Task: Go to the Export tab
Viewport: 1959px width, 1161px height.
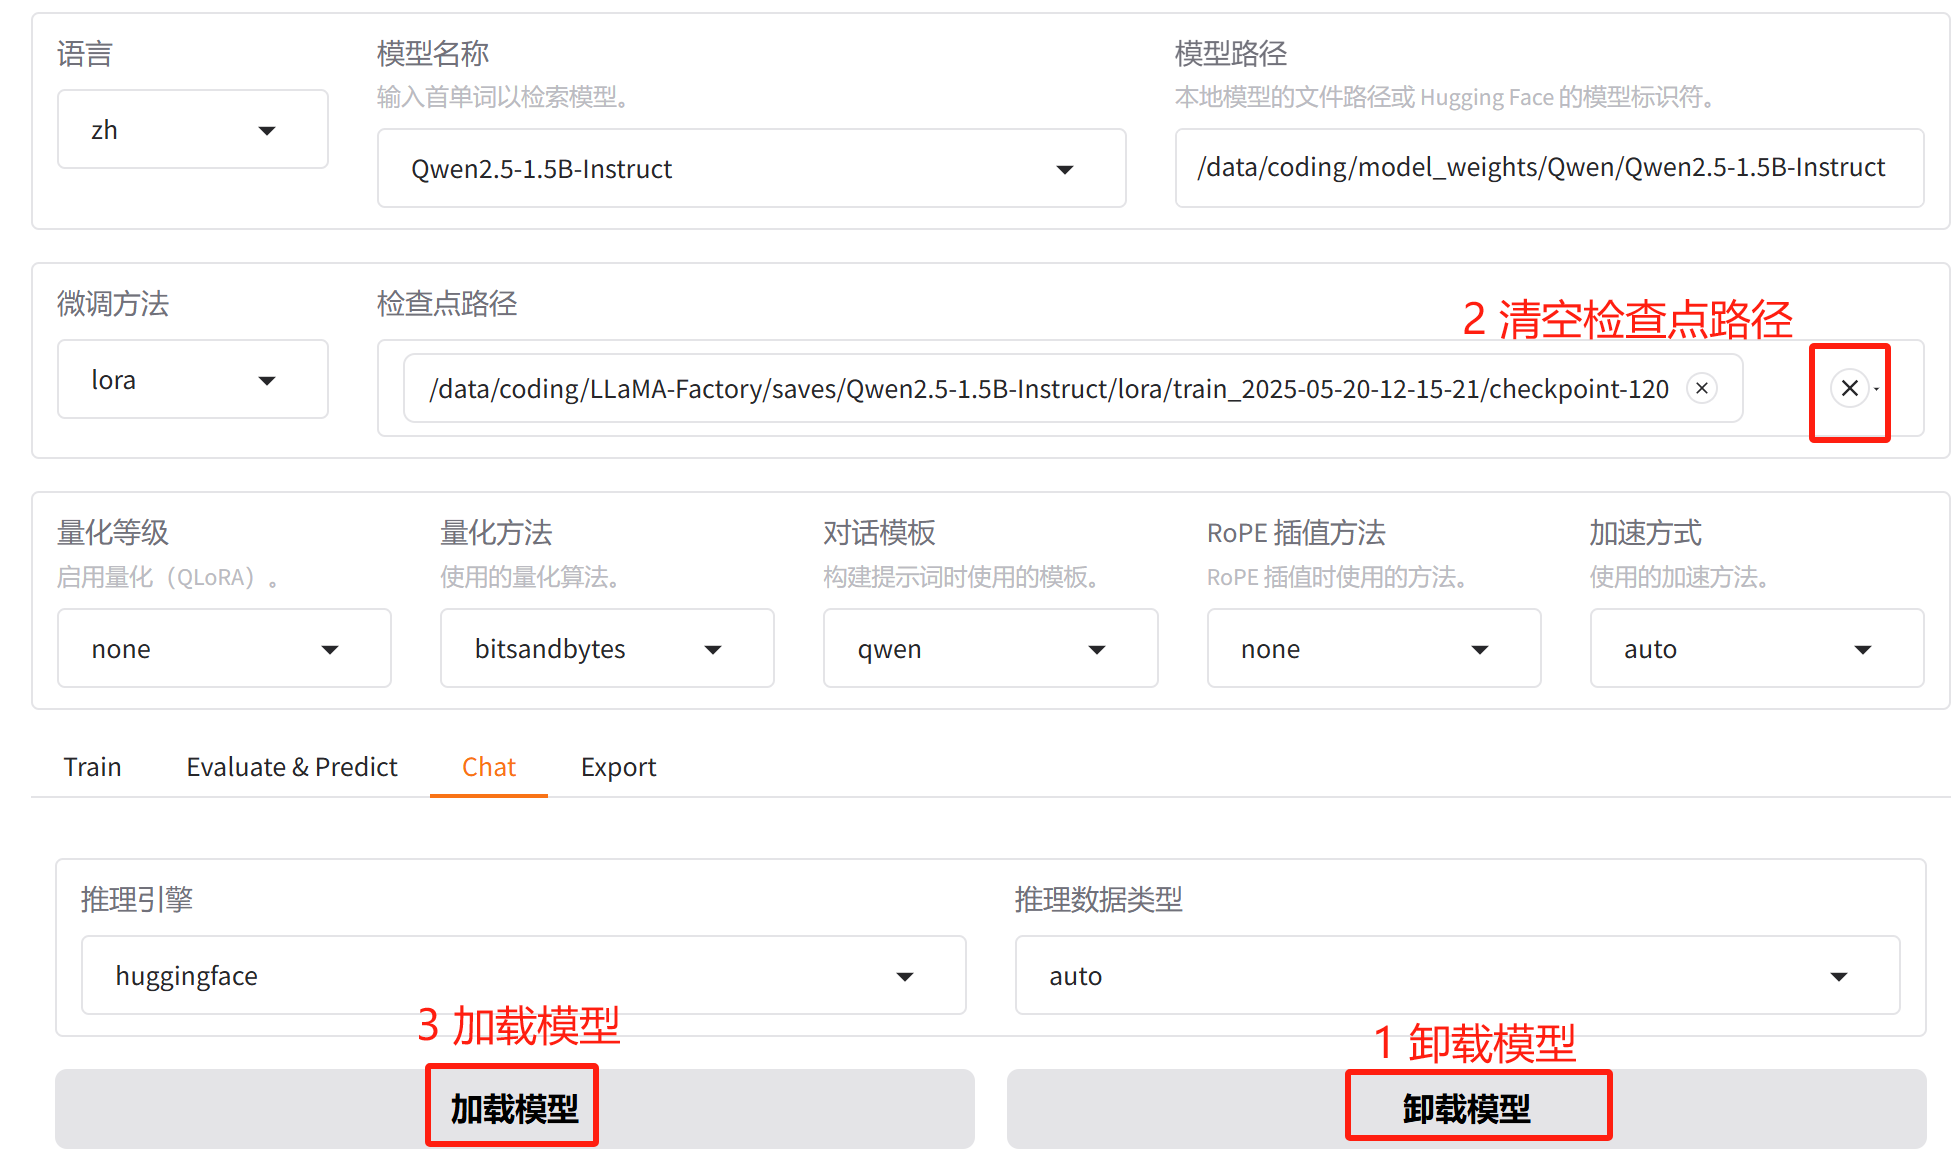Action: (618, 767)
